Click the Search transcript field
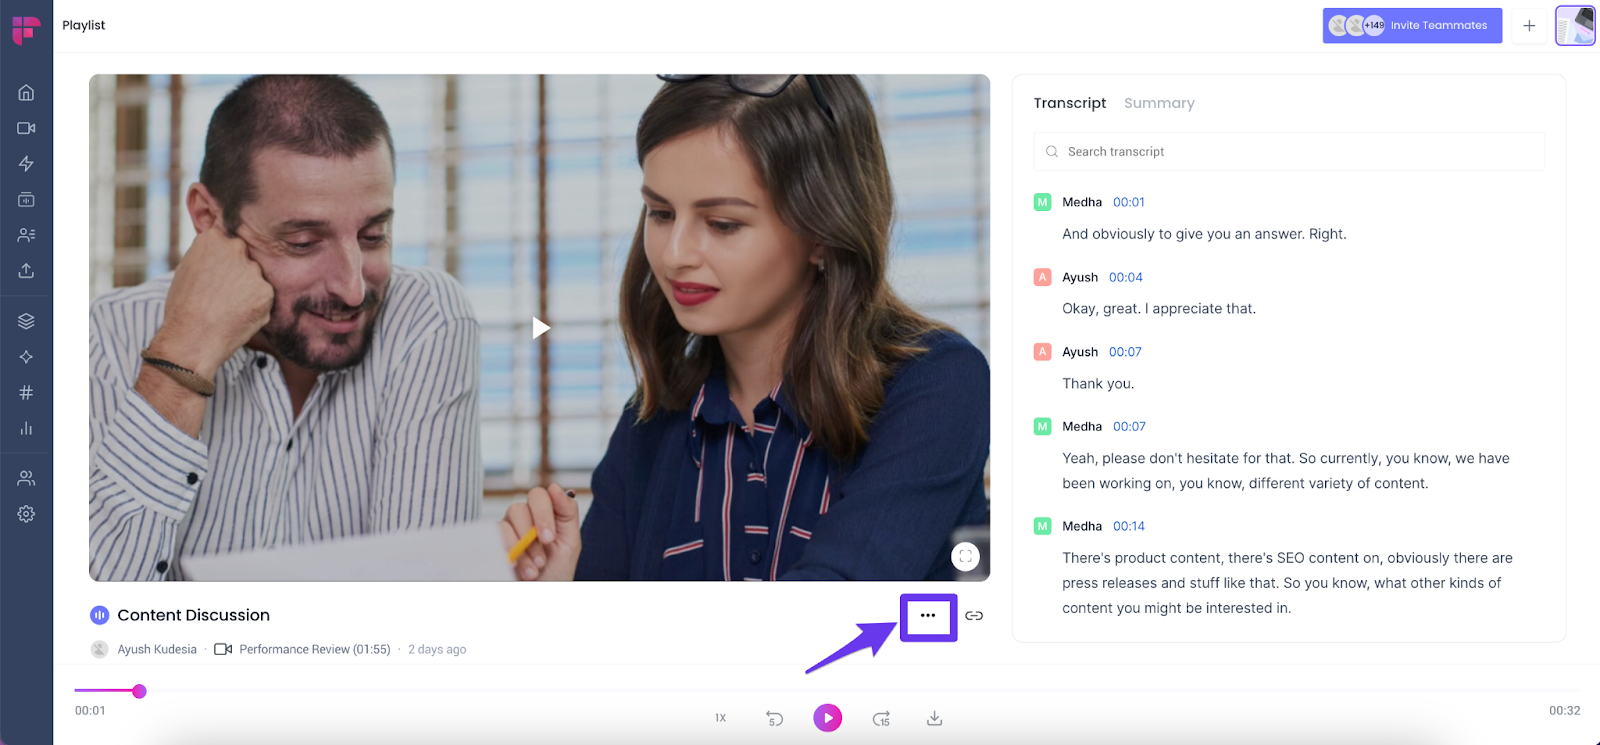Image resolution: width=1600 pixels, height=745 pixels. point(1289,152)
